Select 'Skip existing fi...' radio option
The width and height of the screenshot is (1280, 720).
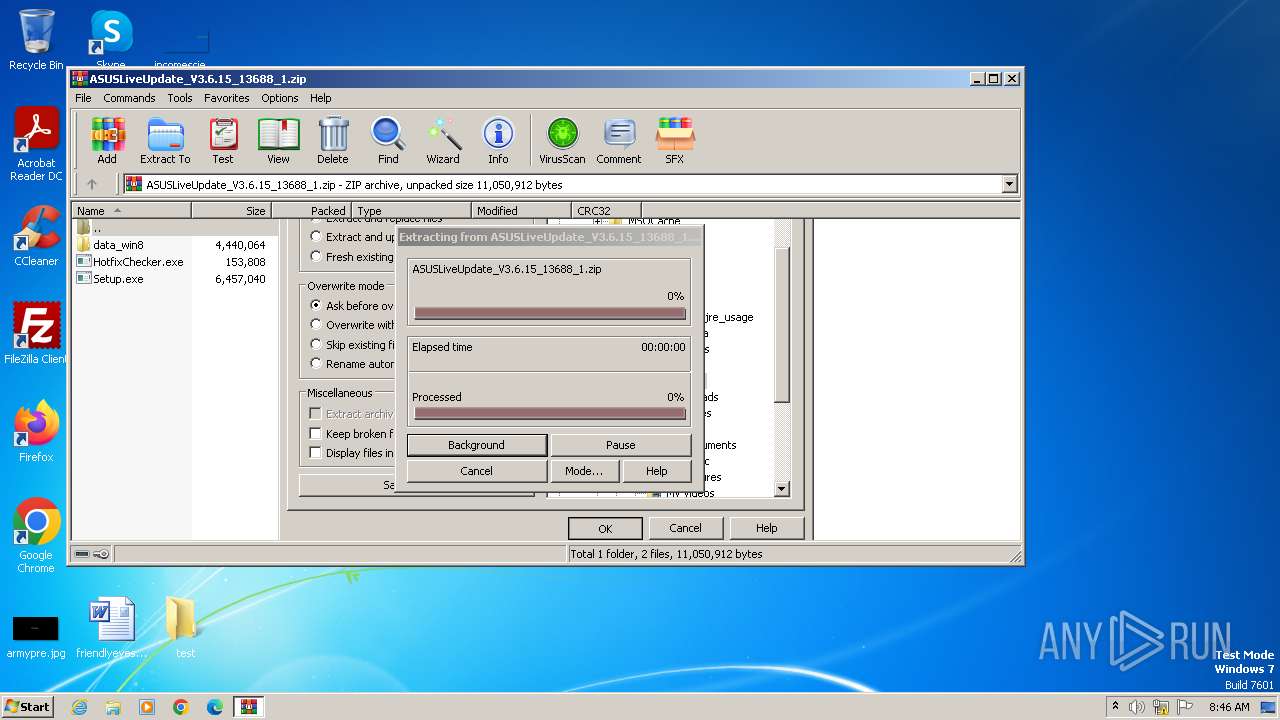(316, 344)
